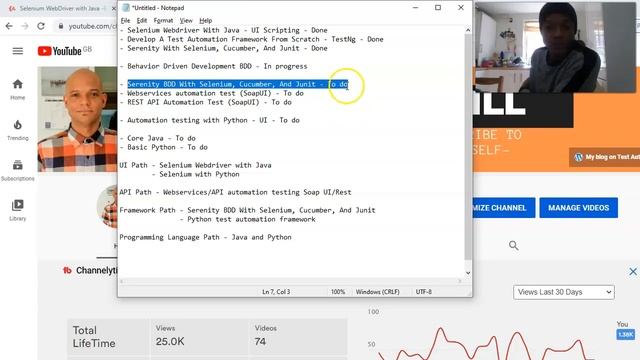The image size is (640, 360).
Task: Click the YouTube logo
Action: [60, 51]
